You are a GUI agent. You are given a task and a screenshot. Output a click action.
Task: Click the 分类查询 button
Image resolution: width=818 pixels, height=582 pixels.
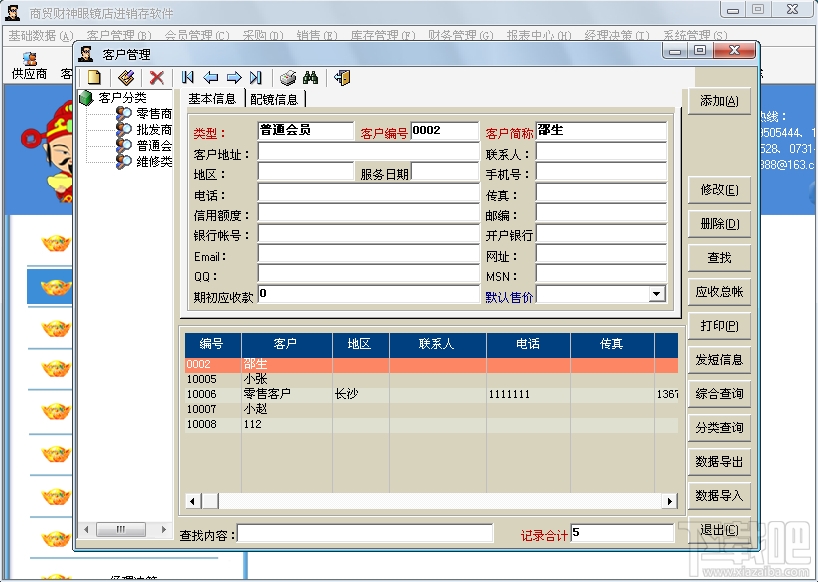[x=719, y=427]
